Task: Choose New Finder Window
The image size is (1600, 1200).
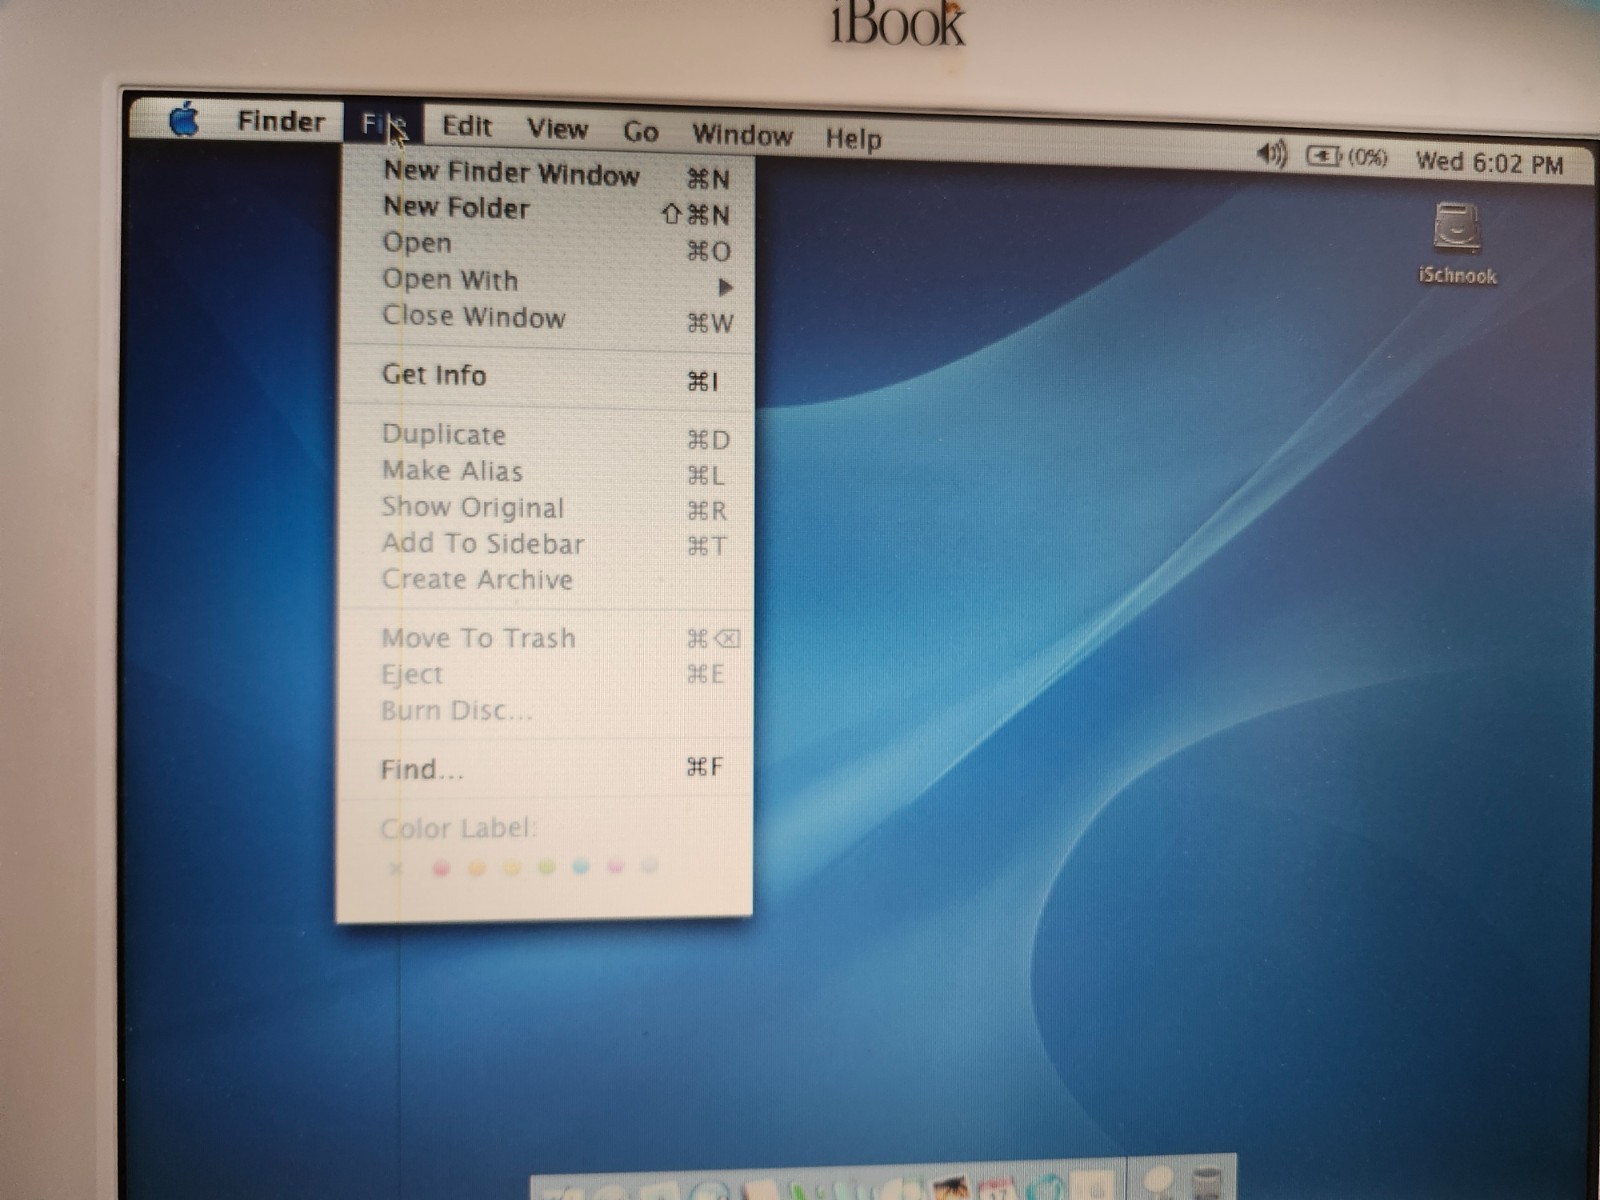Action: pos(546,174)
